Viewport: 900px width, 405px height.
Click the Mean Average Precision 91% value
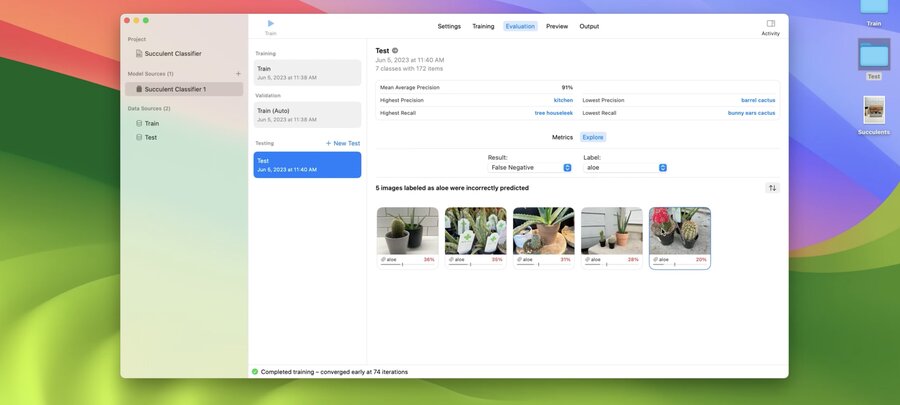(x=567, y=88)
